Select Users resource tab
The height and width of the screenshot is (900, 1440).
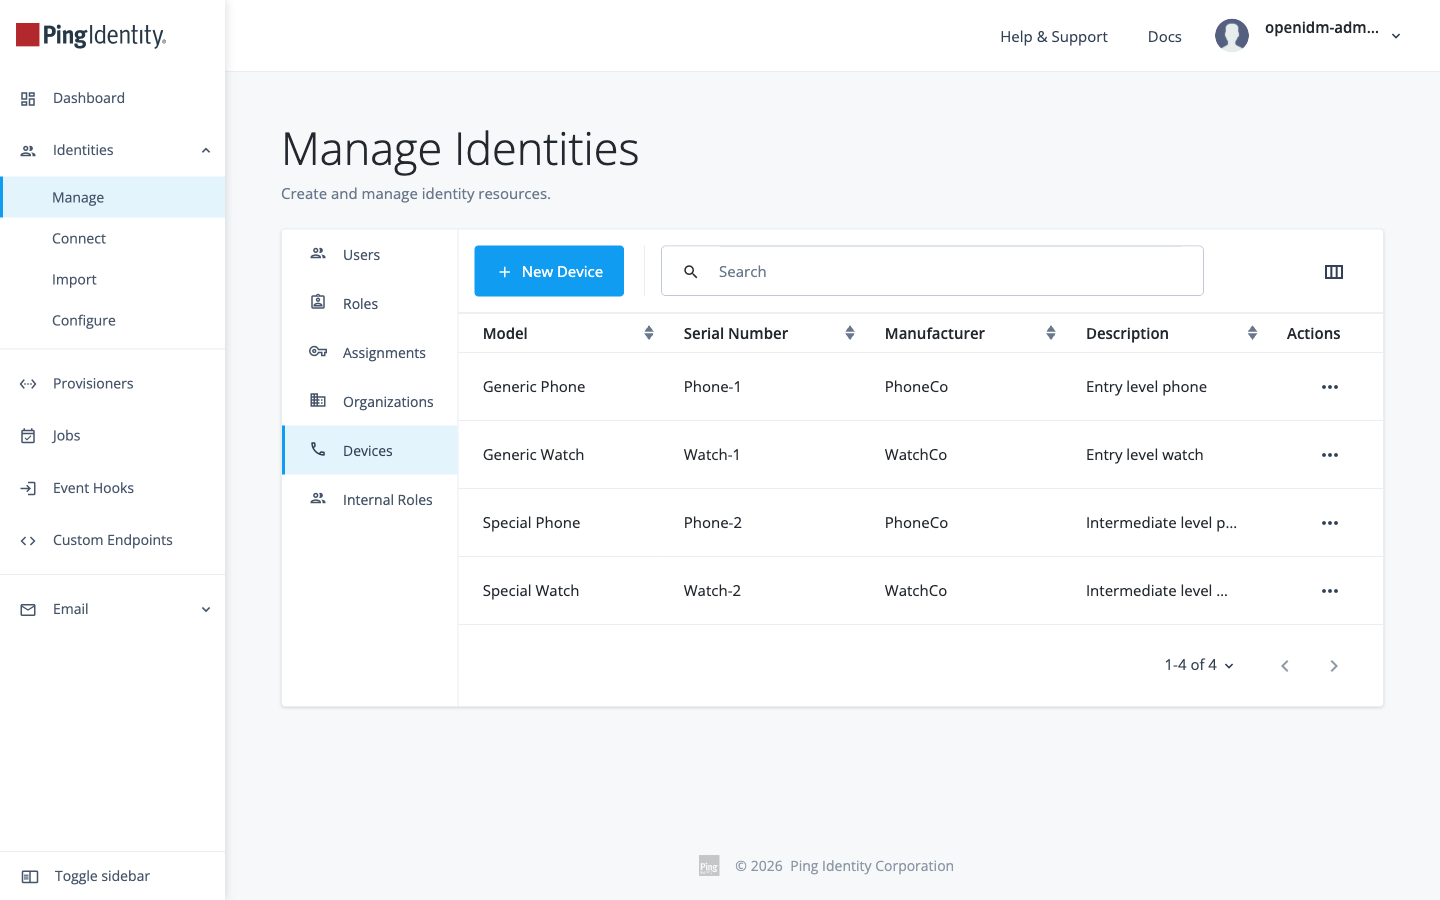pyautogui.click(x=370, y=255)
